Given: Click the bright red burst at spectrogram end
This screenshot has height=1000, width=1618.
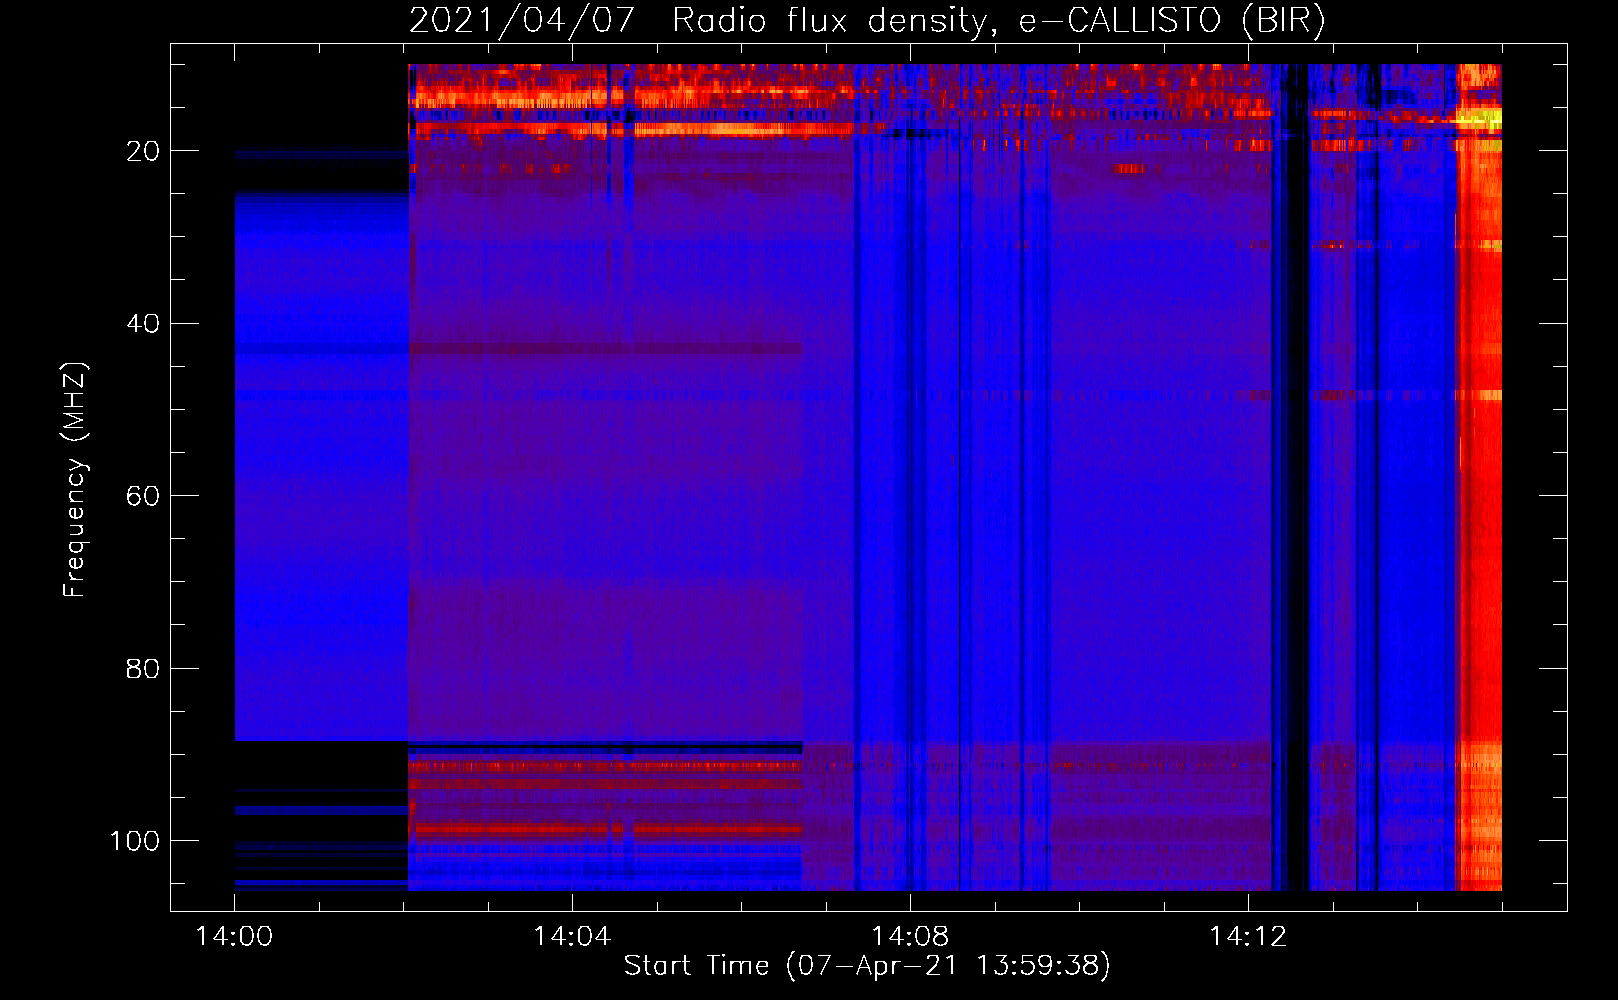Looking at the screenshot, I should tap(1480, 477).
